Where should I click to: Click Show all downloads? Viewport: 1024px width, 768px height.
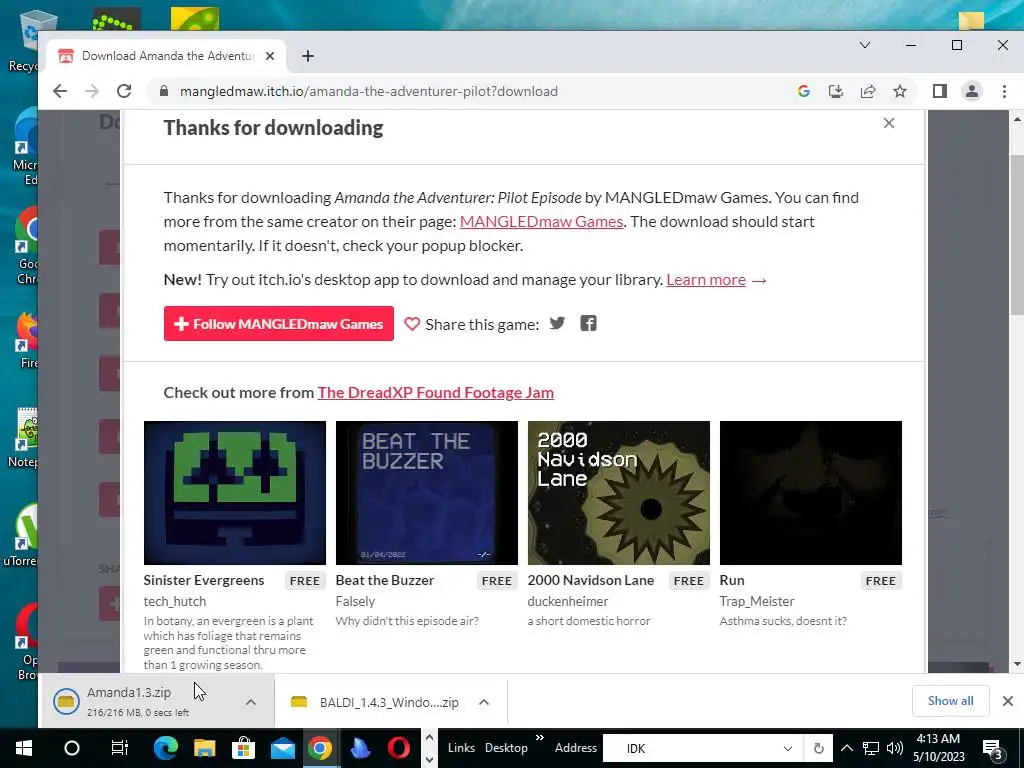click(x=950, y=701)
